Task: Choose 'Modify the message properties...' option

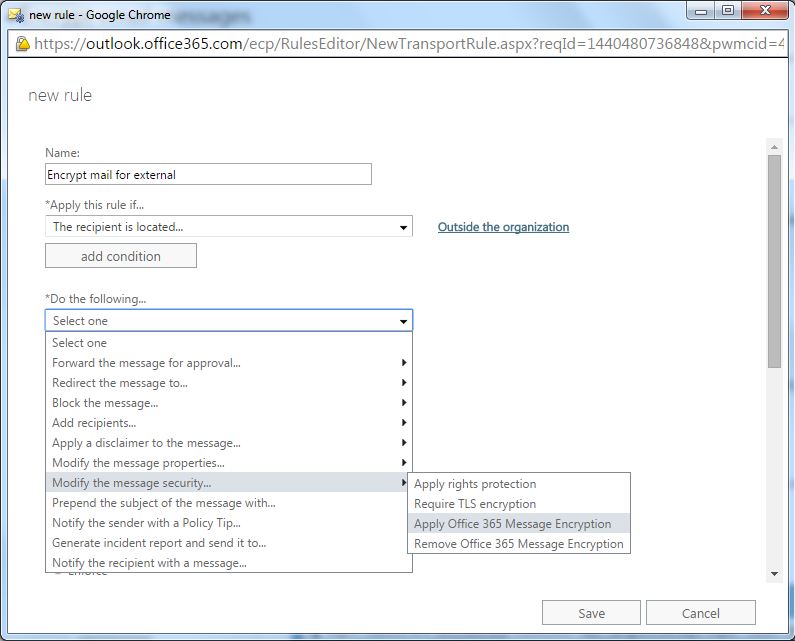Action: tap(229, 462)
